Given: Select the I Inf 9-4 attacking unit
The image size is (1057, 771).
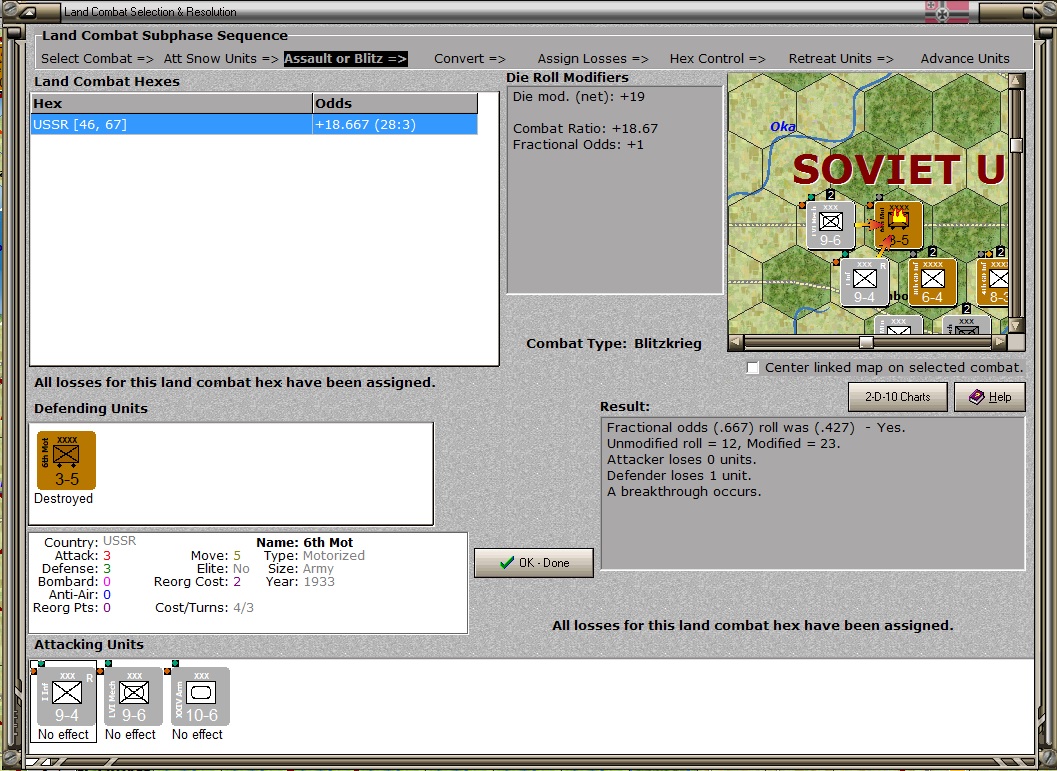Looking at the screenshot, I should click(x=66, y=696).
